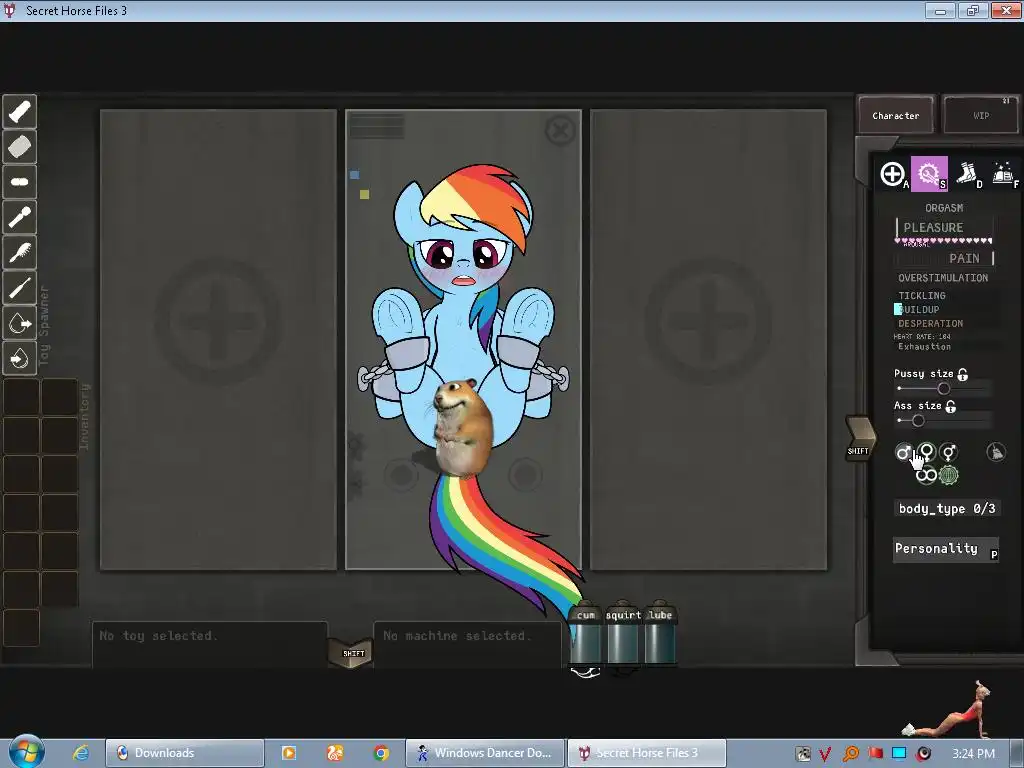Screen dimensions: 1024x768
Task: Click the yellow square in the center panel
Action: (364, 194)
